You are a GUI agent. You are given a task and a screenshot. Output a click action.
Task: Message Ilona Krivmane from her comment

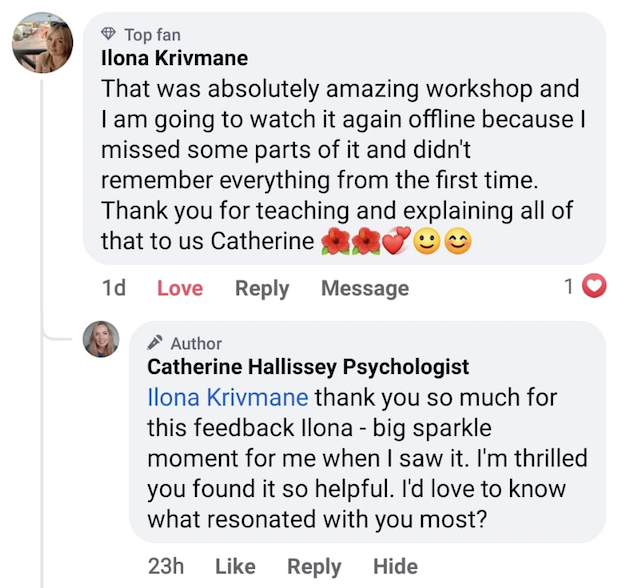click(364, 288)
